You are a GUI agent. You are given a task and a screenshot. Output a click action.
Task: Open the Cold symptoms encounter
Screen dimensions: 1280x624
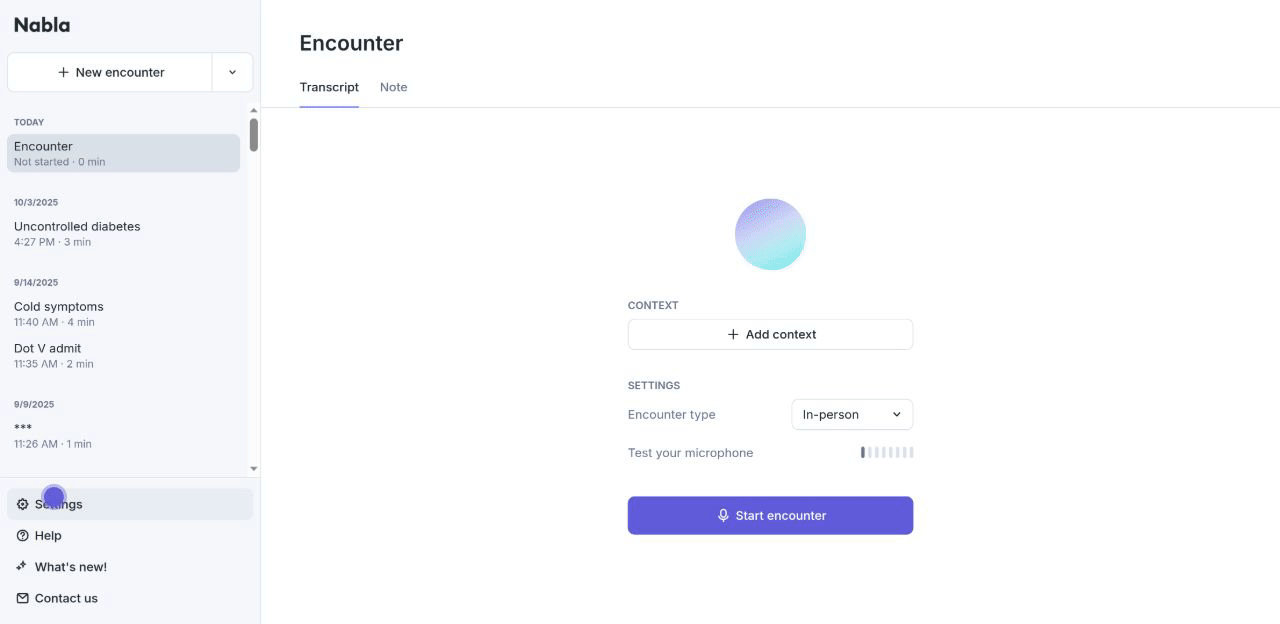click(59, 313)
